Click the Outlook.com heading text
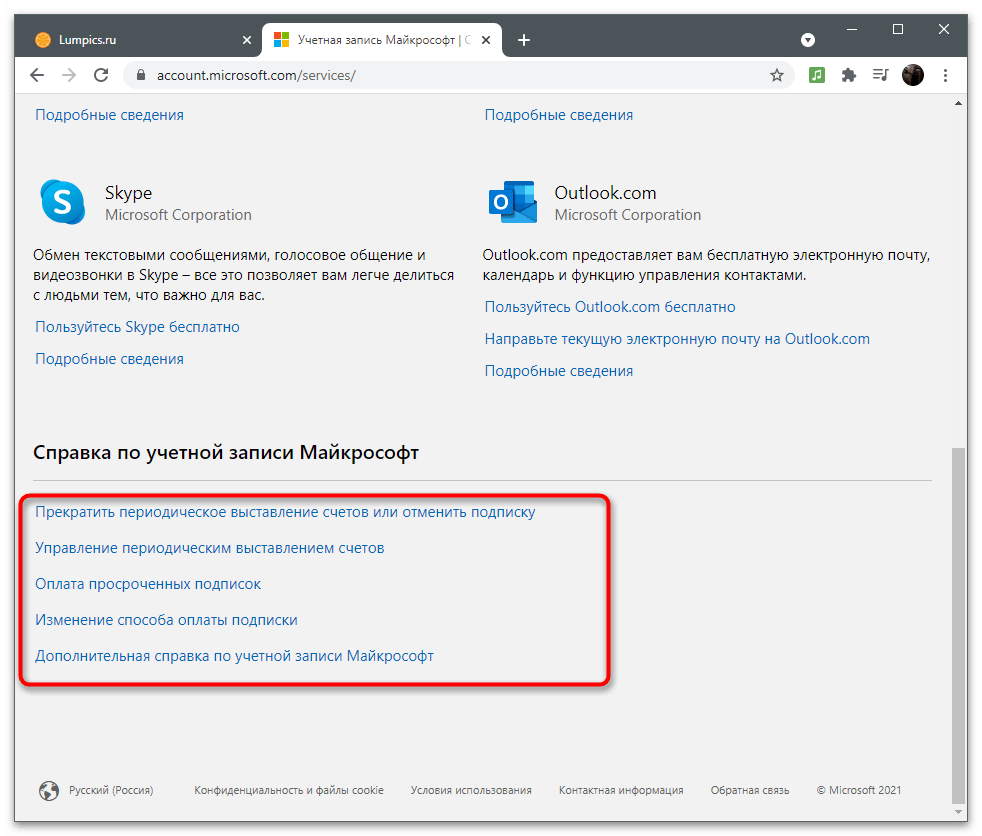 tap(605, 193)
